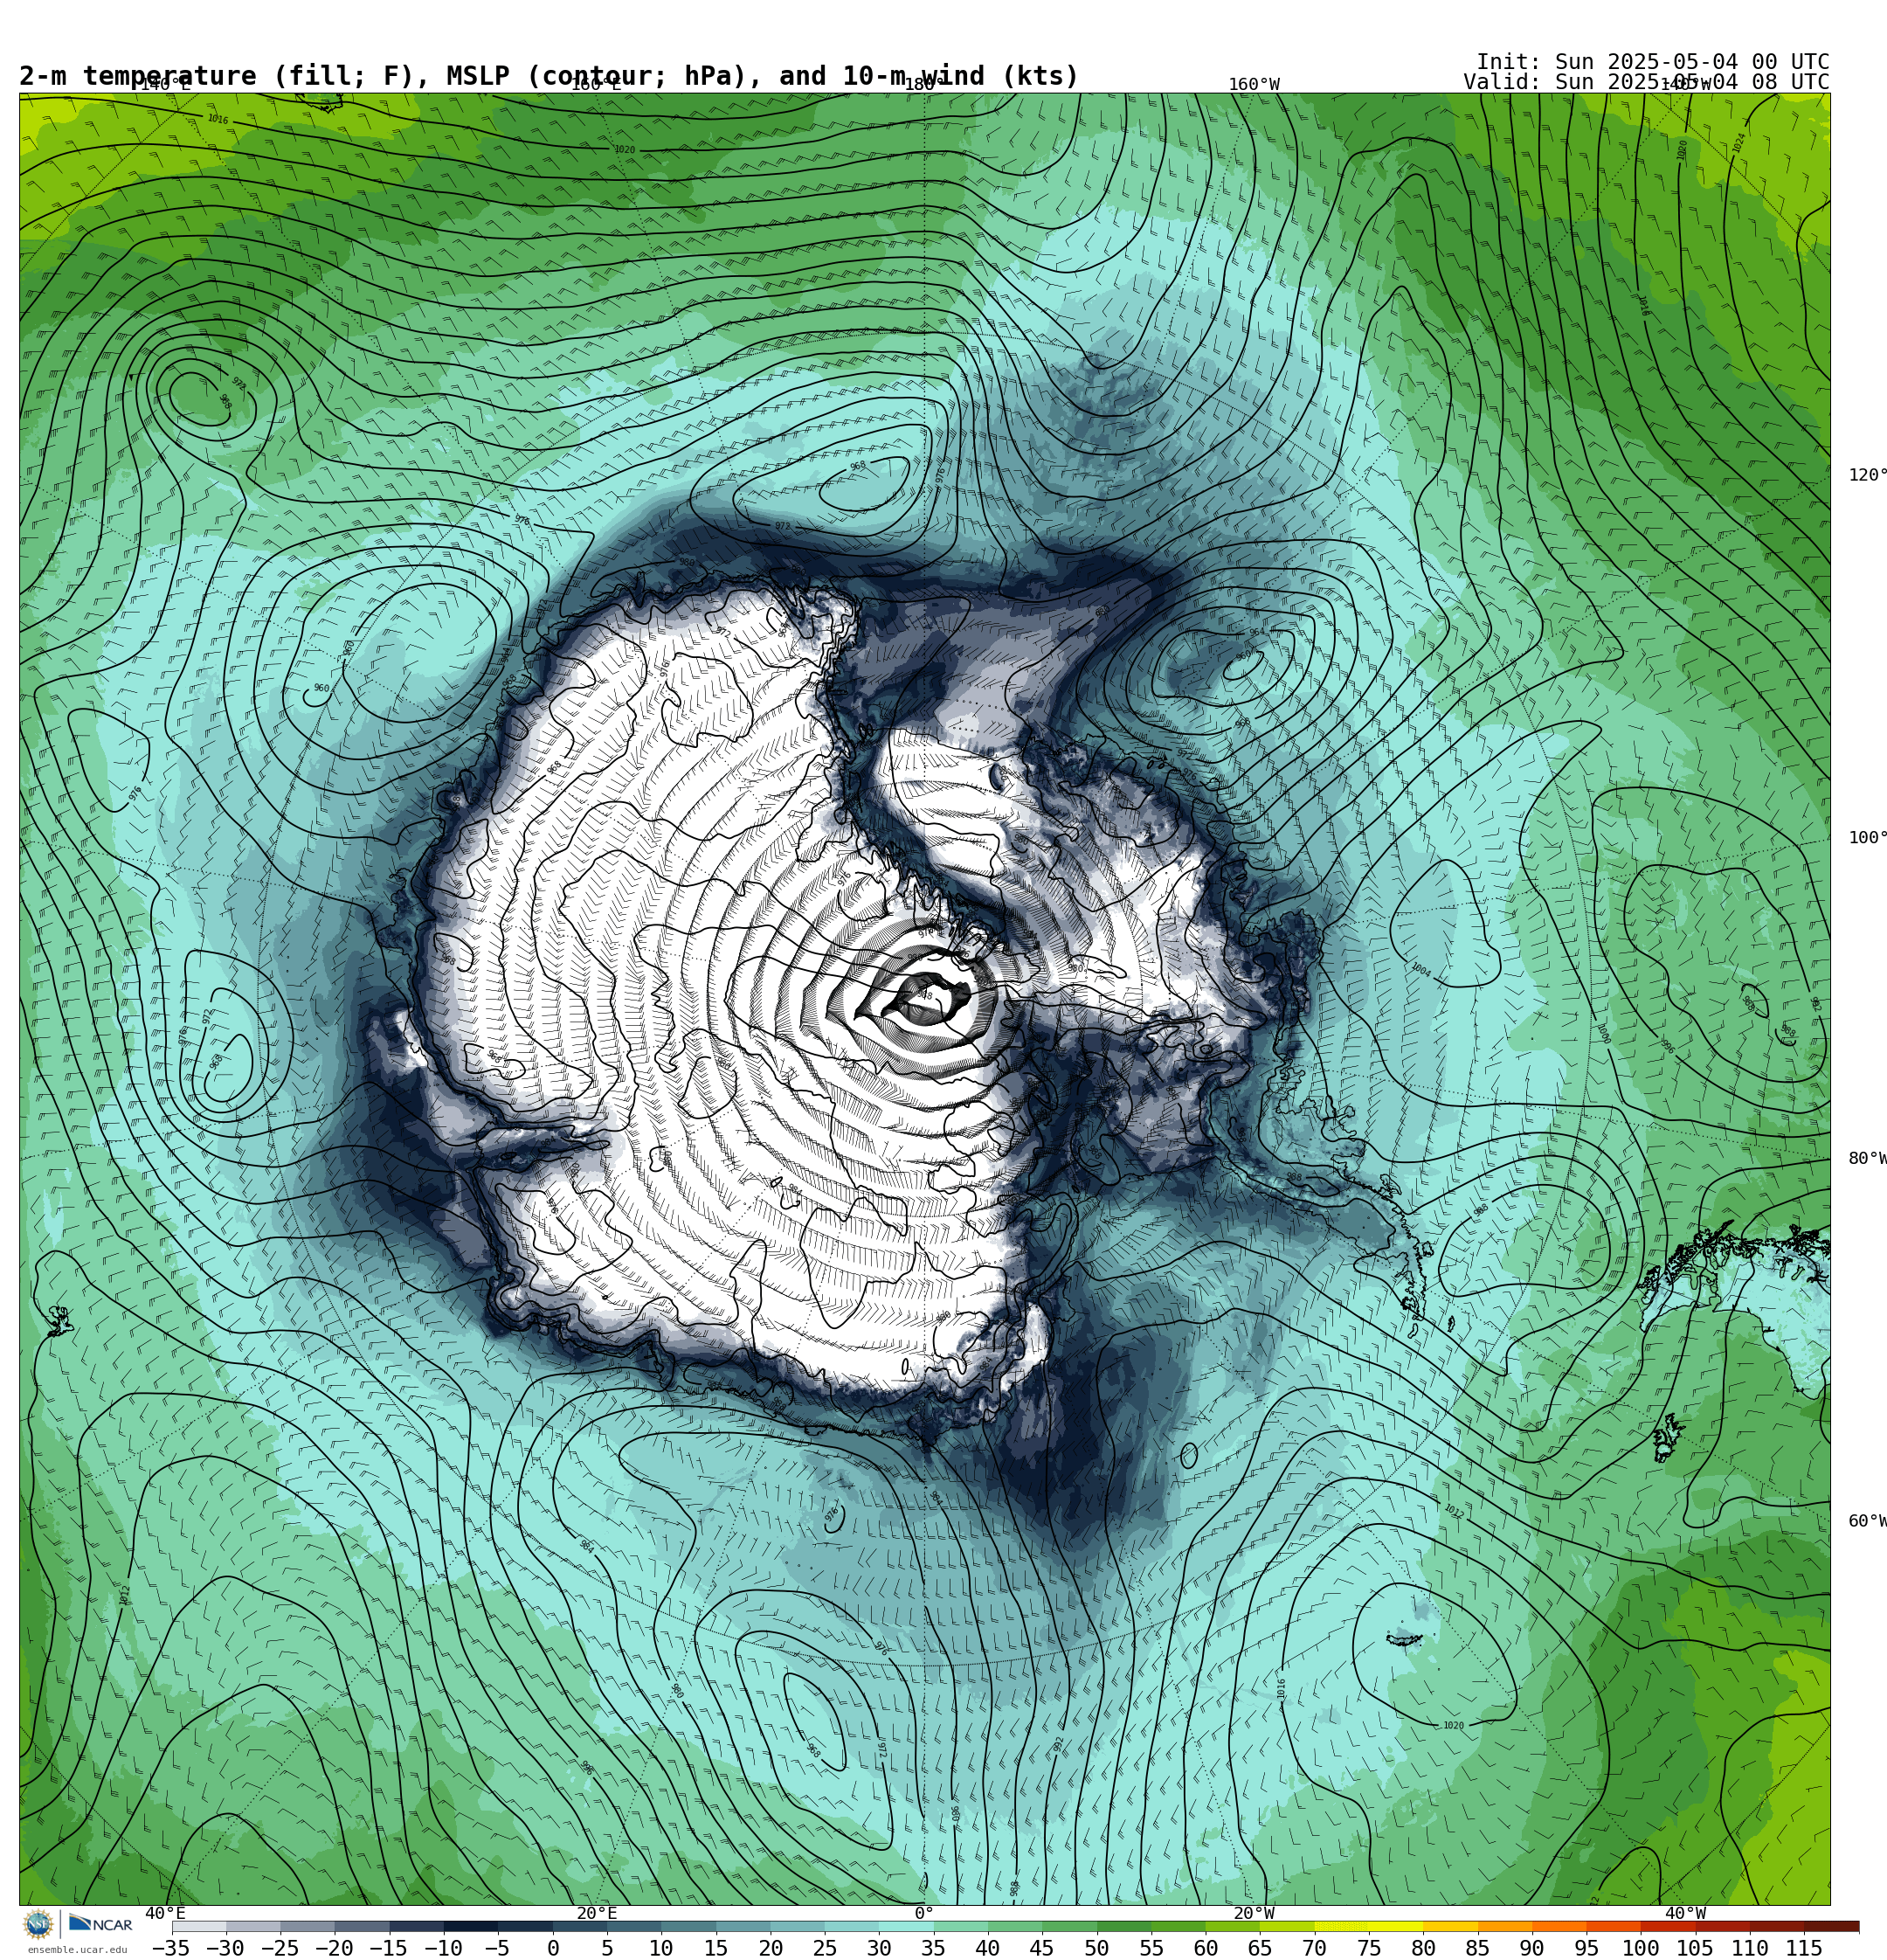
Task: Click the 0° longitude label at bottom
Action: pyautogui.click(x=924, y=1913)
